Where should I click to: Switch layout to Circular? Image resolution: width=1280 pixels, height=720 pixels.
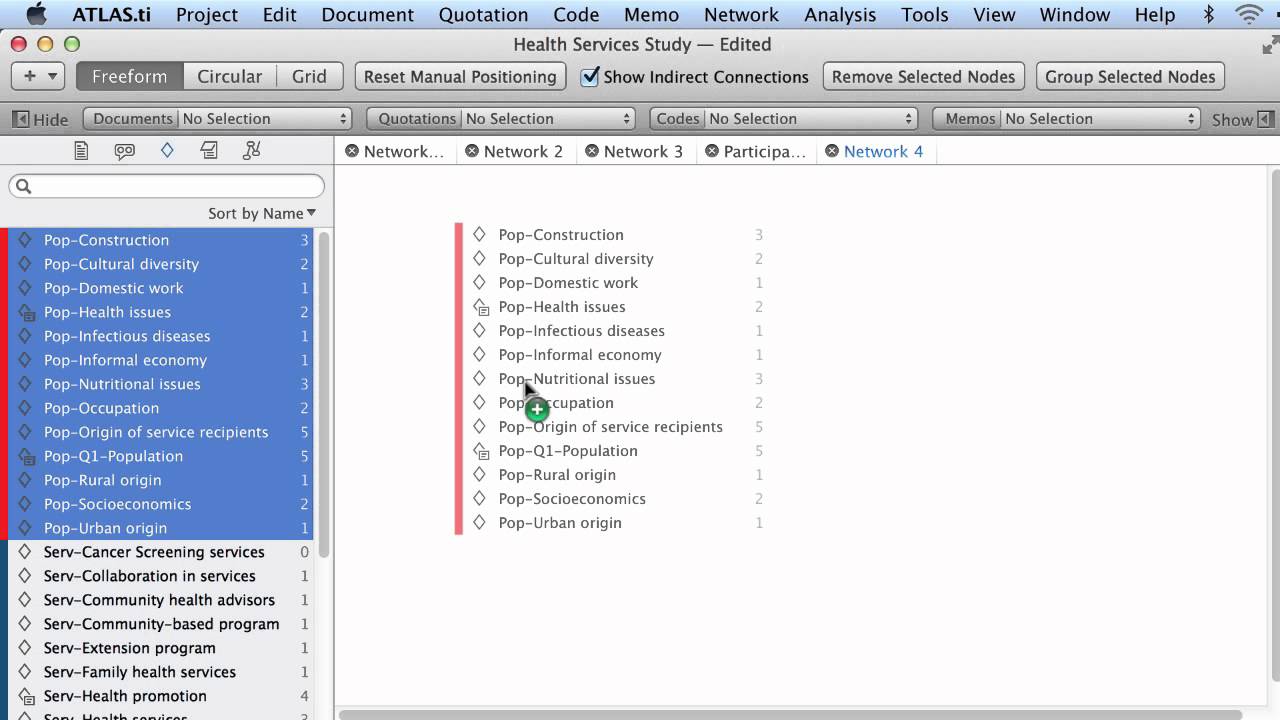[x=229, y=76]
